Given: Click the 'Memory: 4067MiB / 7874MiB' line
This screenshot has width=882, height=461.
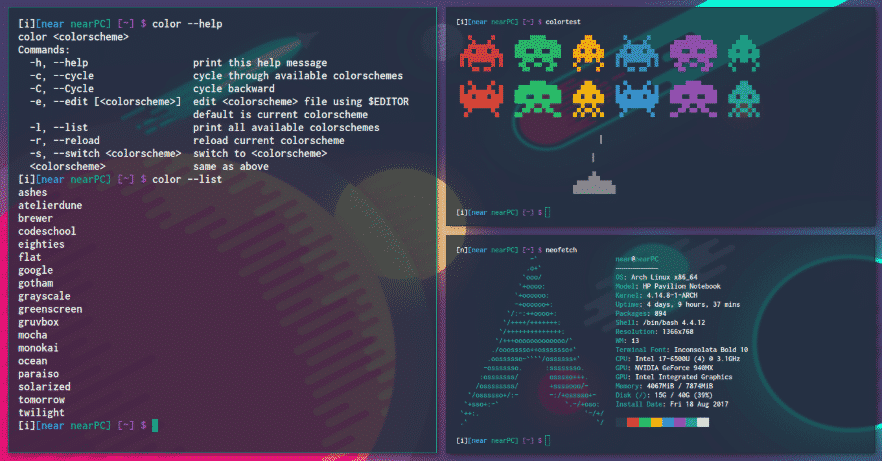Looking at the screenshot, I should (x=664, y=386).
